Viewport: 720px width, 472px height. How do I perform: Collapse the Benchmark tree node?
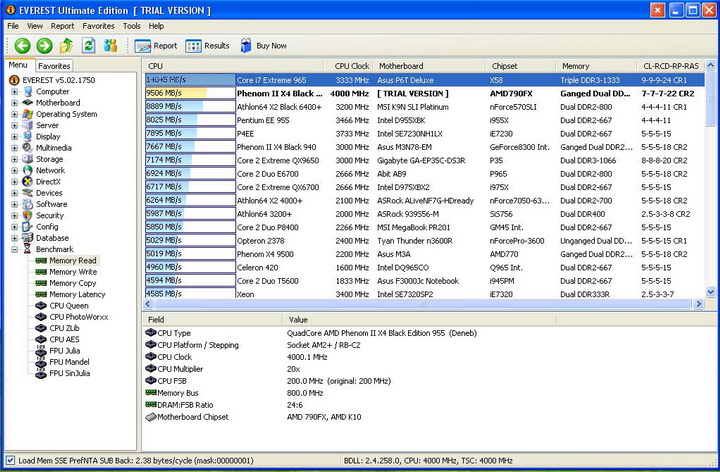click(15, 249)
